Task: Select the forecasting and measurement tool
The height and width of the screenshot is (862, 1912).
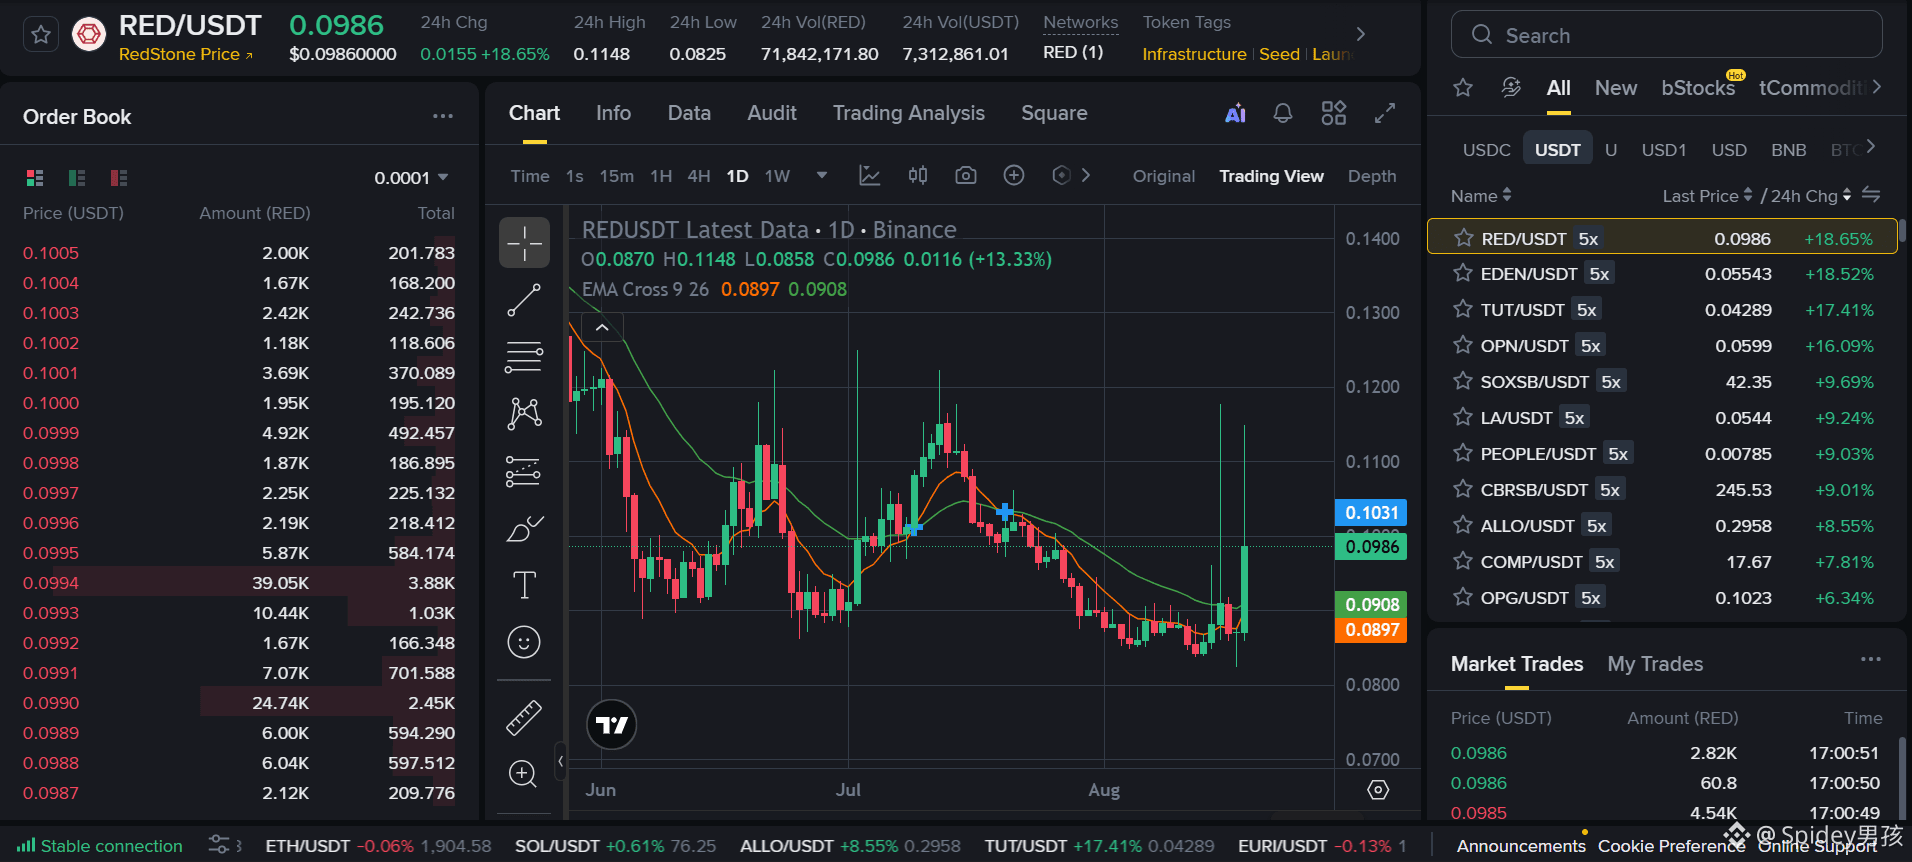Action: pos(524,471)
